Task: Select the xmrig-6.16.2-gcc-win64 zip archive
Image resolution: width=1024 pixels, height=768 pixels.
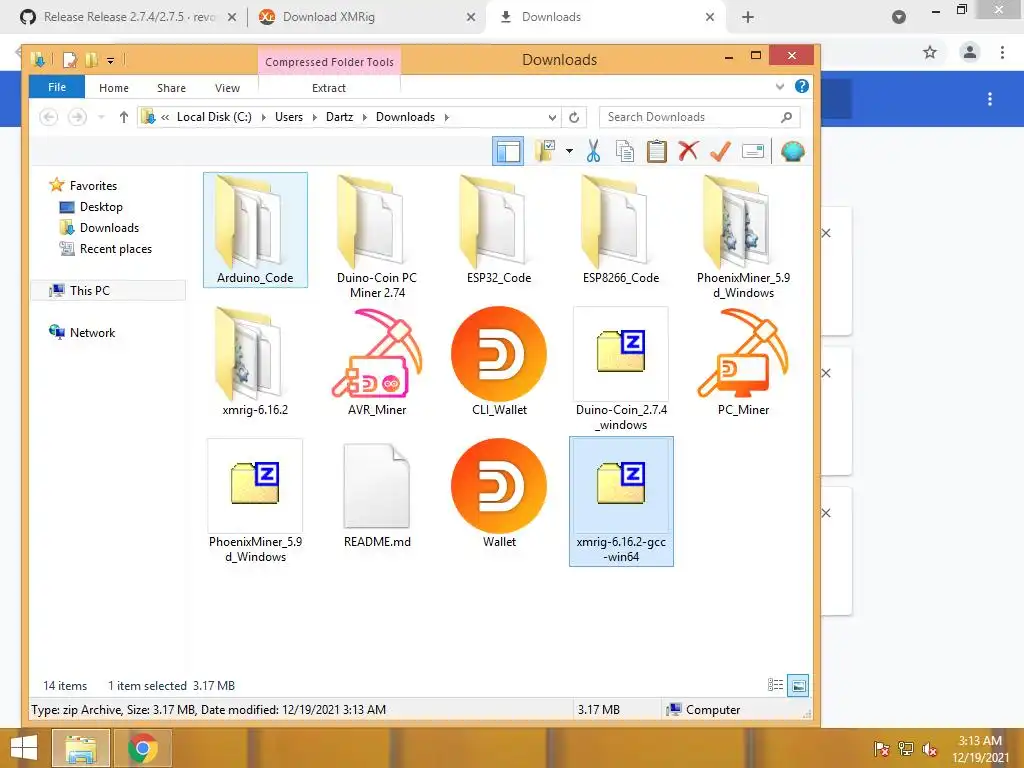Action: click(621, 501)
